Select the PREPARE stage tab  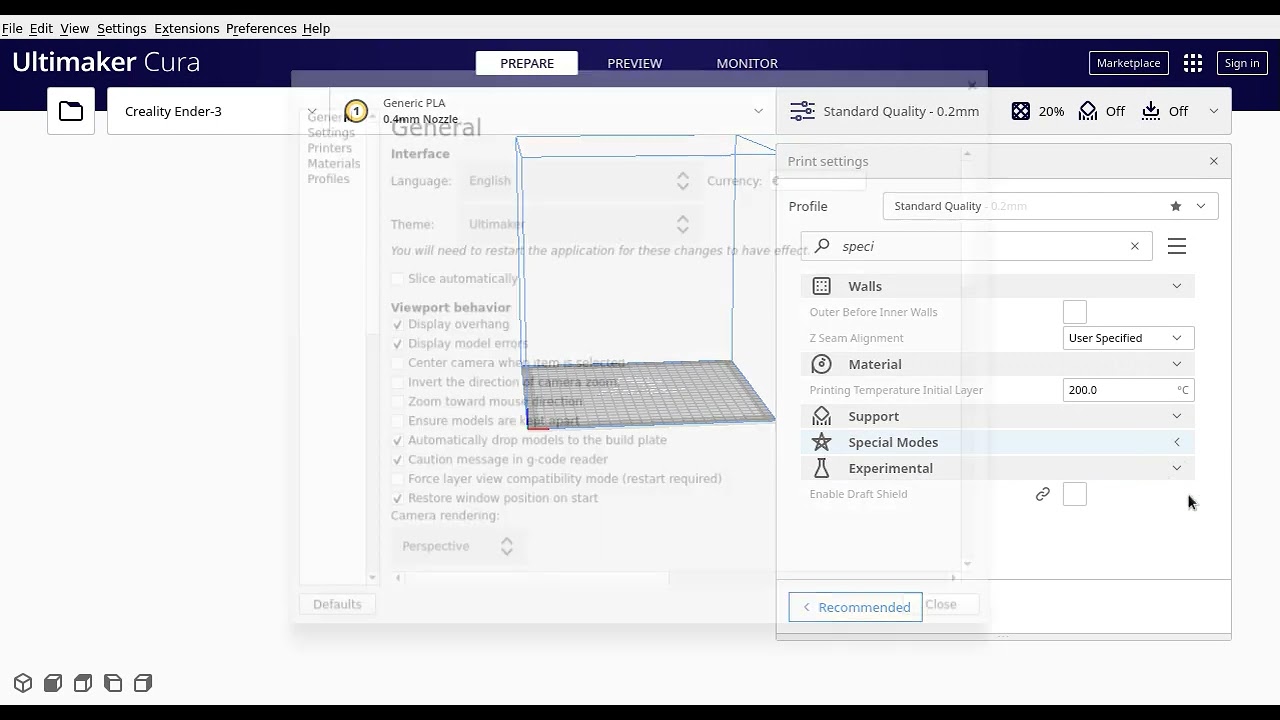tap(527, 63)
